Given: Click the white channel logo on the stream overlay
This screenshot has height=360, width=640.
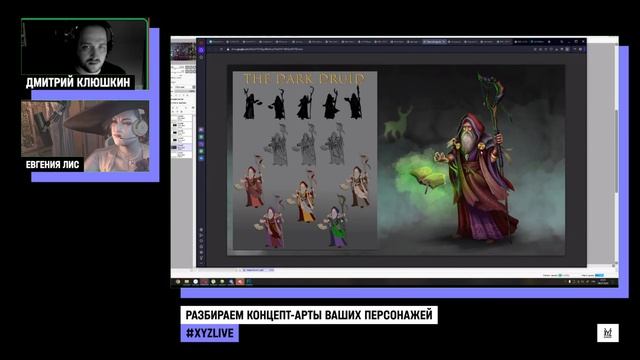Looking at the screenshot, I should pos(608,333).
